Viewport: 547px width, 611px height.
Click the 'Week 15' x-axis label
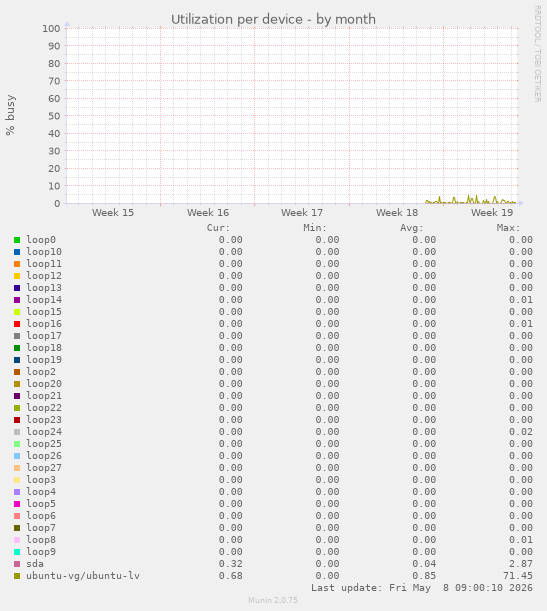coord(113,213)
